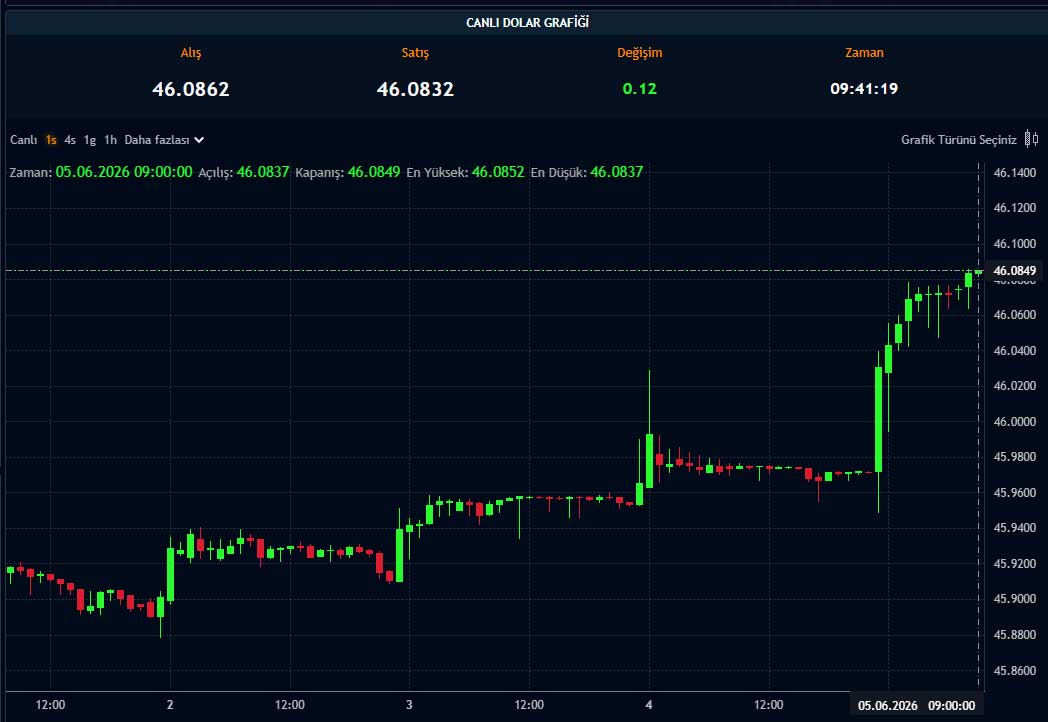The height and width of the screenshot is (722, 1048).
Task: Click the 46.1400 price axis label
Action: coord(1015,172)
